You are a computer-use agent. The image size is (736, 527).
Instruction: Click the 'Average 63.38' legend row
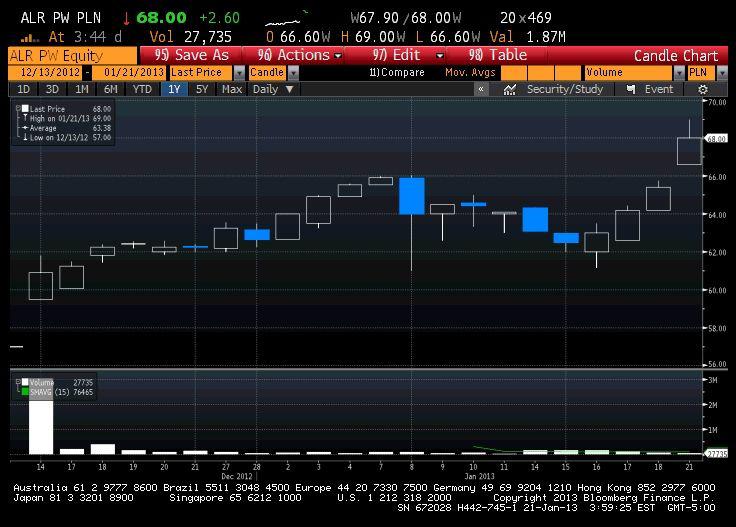pos(67,128)
